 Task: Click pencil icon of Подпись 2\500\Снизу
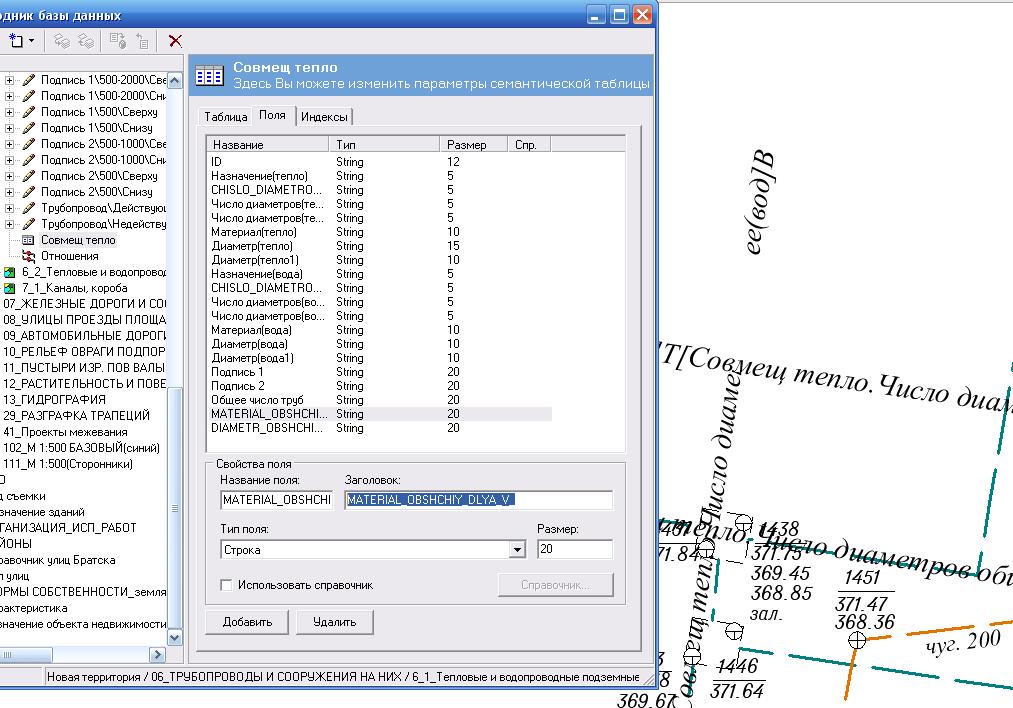pyautogui.click(x=28, y=192)
